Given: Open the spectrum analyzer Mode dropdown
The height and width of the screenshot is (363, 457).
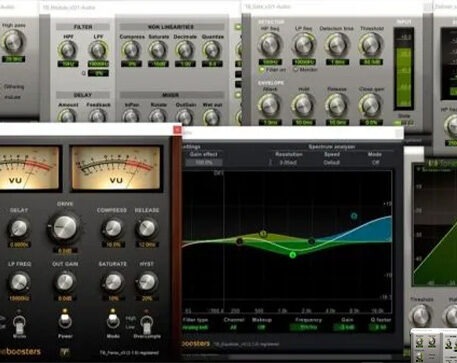Looking at the screenshot, I should pos(376,163).
